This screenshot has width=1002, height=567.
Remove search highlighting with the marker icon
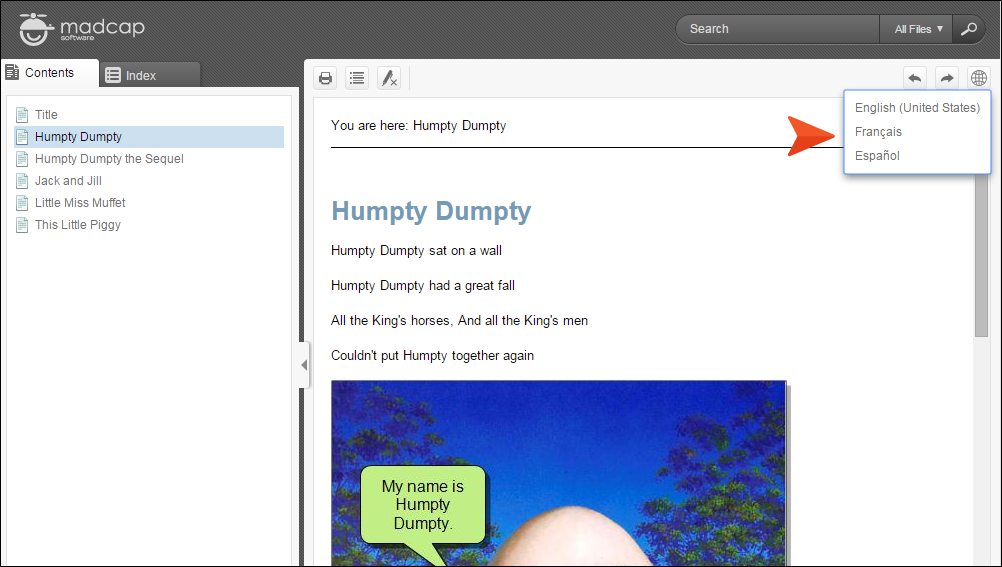point(389,78)
